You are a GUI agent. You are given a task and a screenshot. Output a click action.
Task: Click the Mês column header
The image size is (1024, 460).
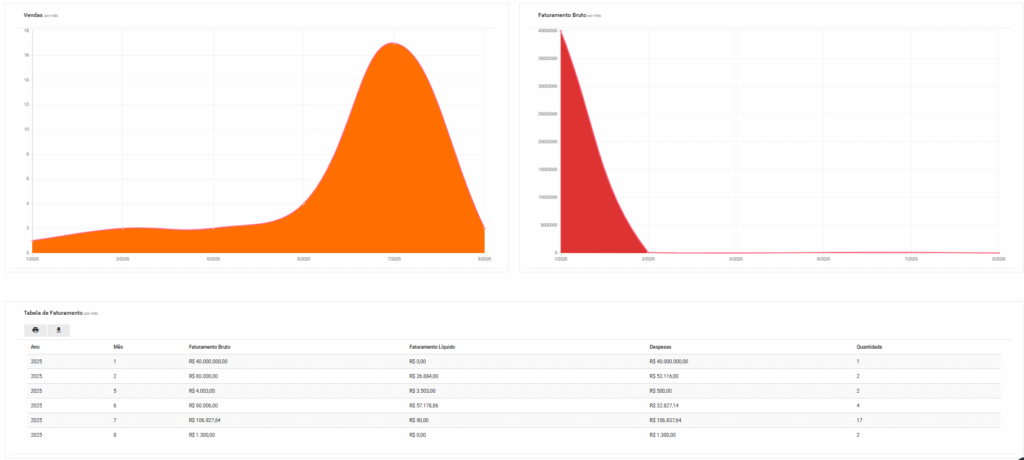[117, 347]
